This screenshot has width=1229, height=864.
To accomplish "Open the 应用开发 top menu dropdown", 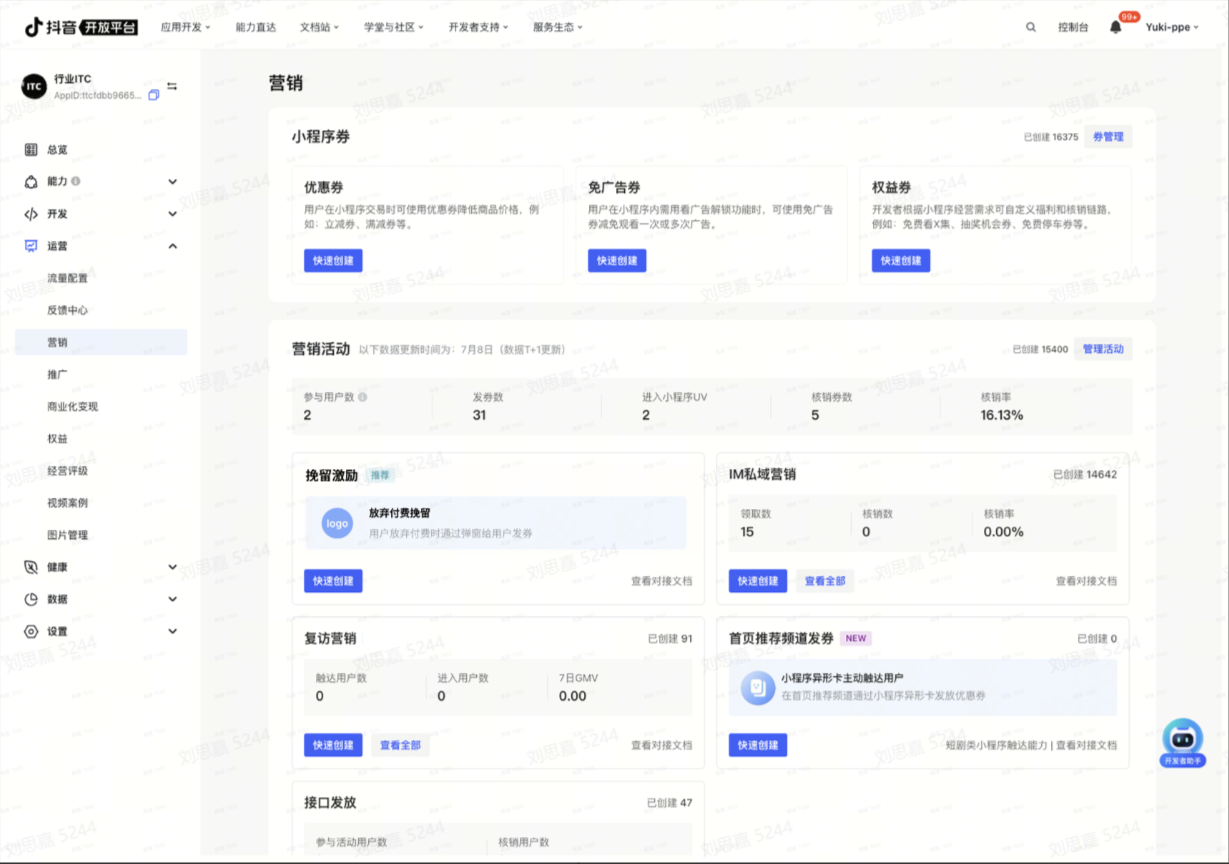I will coord(185,27).
